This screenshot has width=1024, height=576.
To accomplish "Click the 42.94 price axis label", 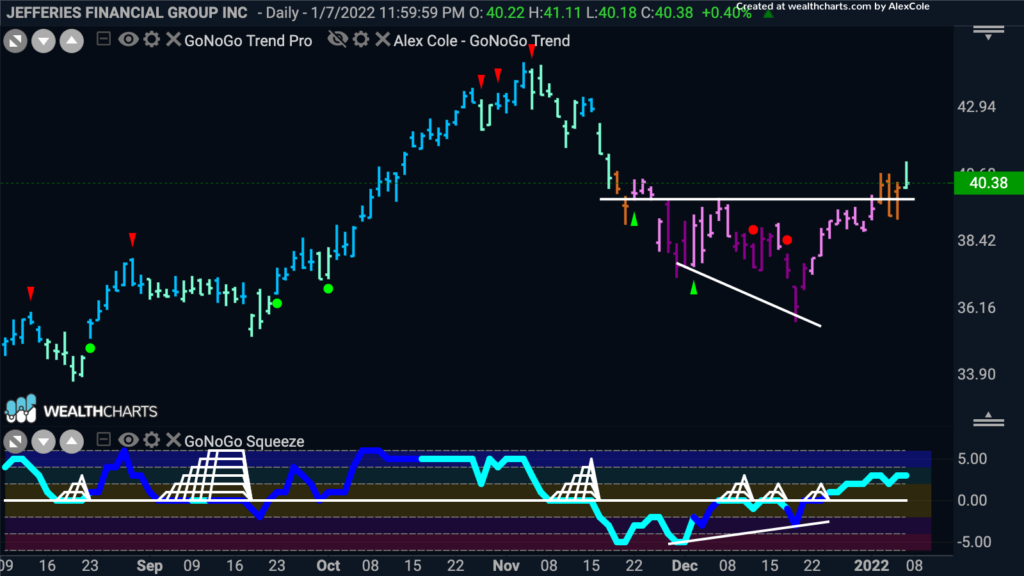I will 977,106.
